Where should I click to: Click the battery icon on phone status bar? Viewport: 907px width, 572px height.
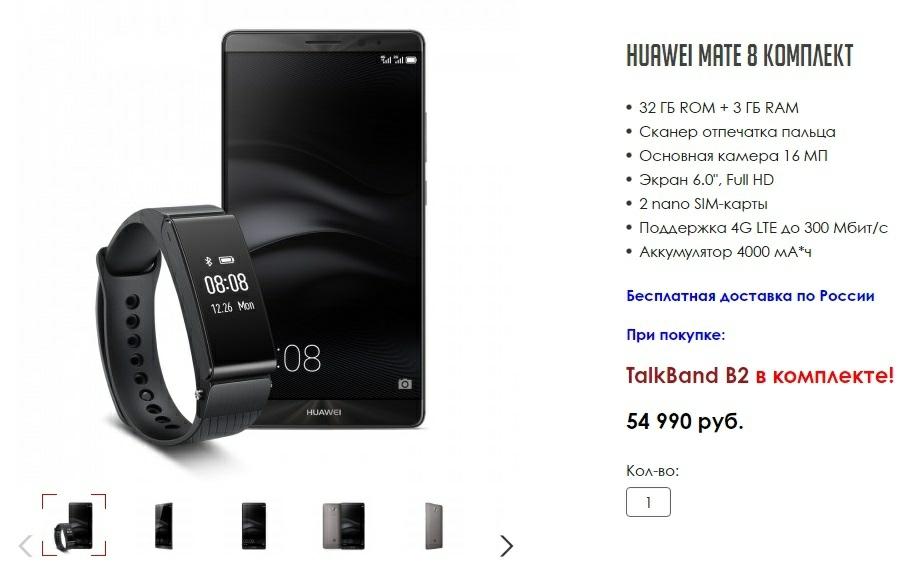411,60
